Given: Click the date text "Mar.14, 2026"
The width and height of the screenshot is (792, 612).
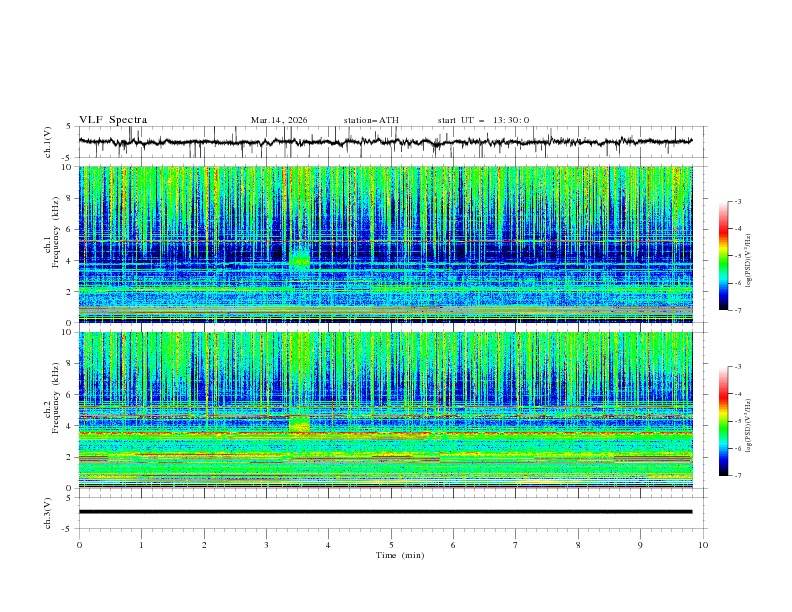Looking at the screenshot, I should 279,120.
